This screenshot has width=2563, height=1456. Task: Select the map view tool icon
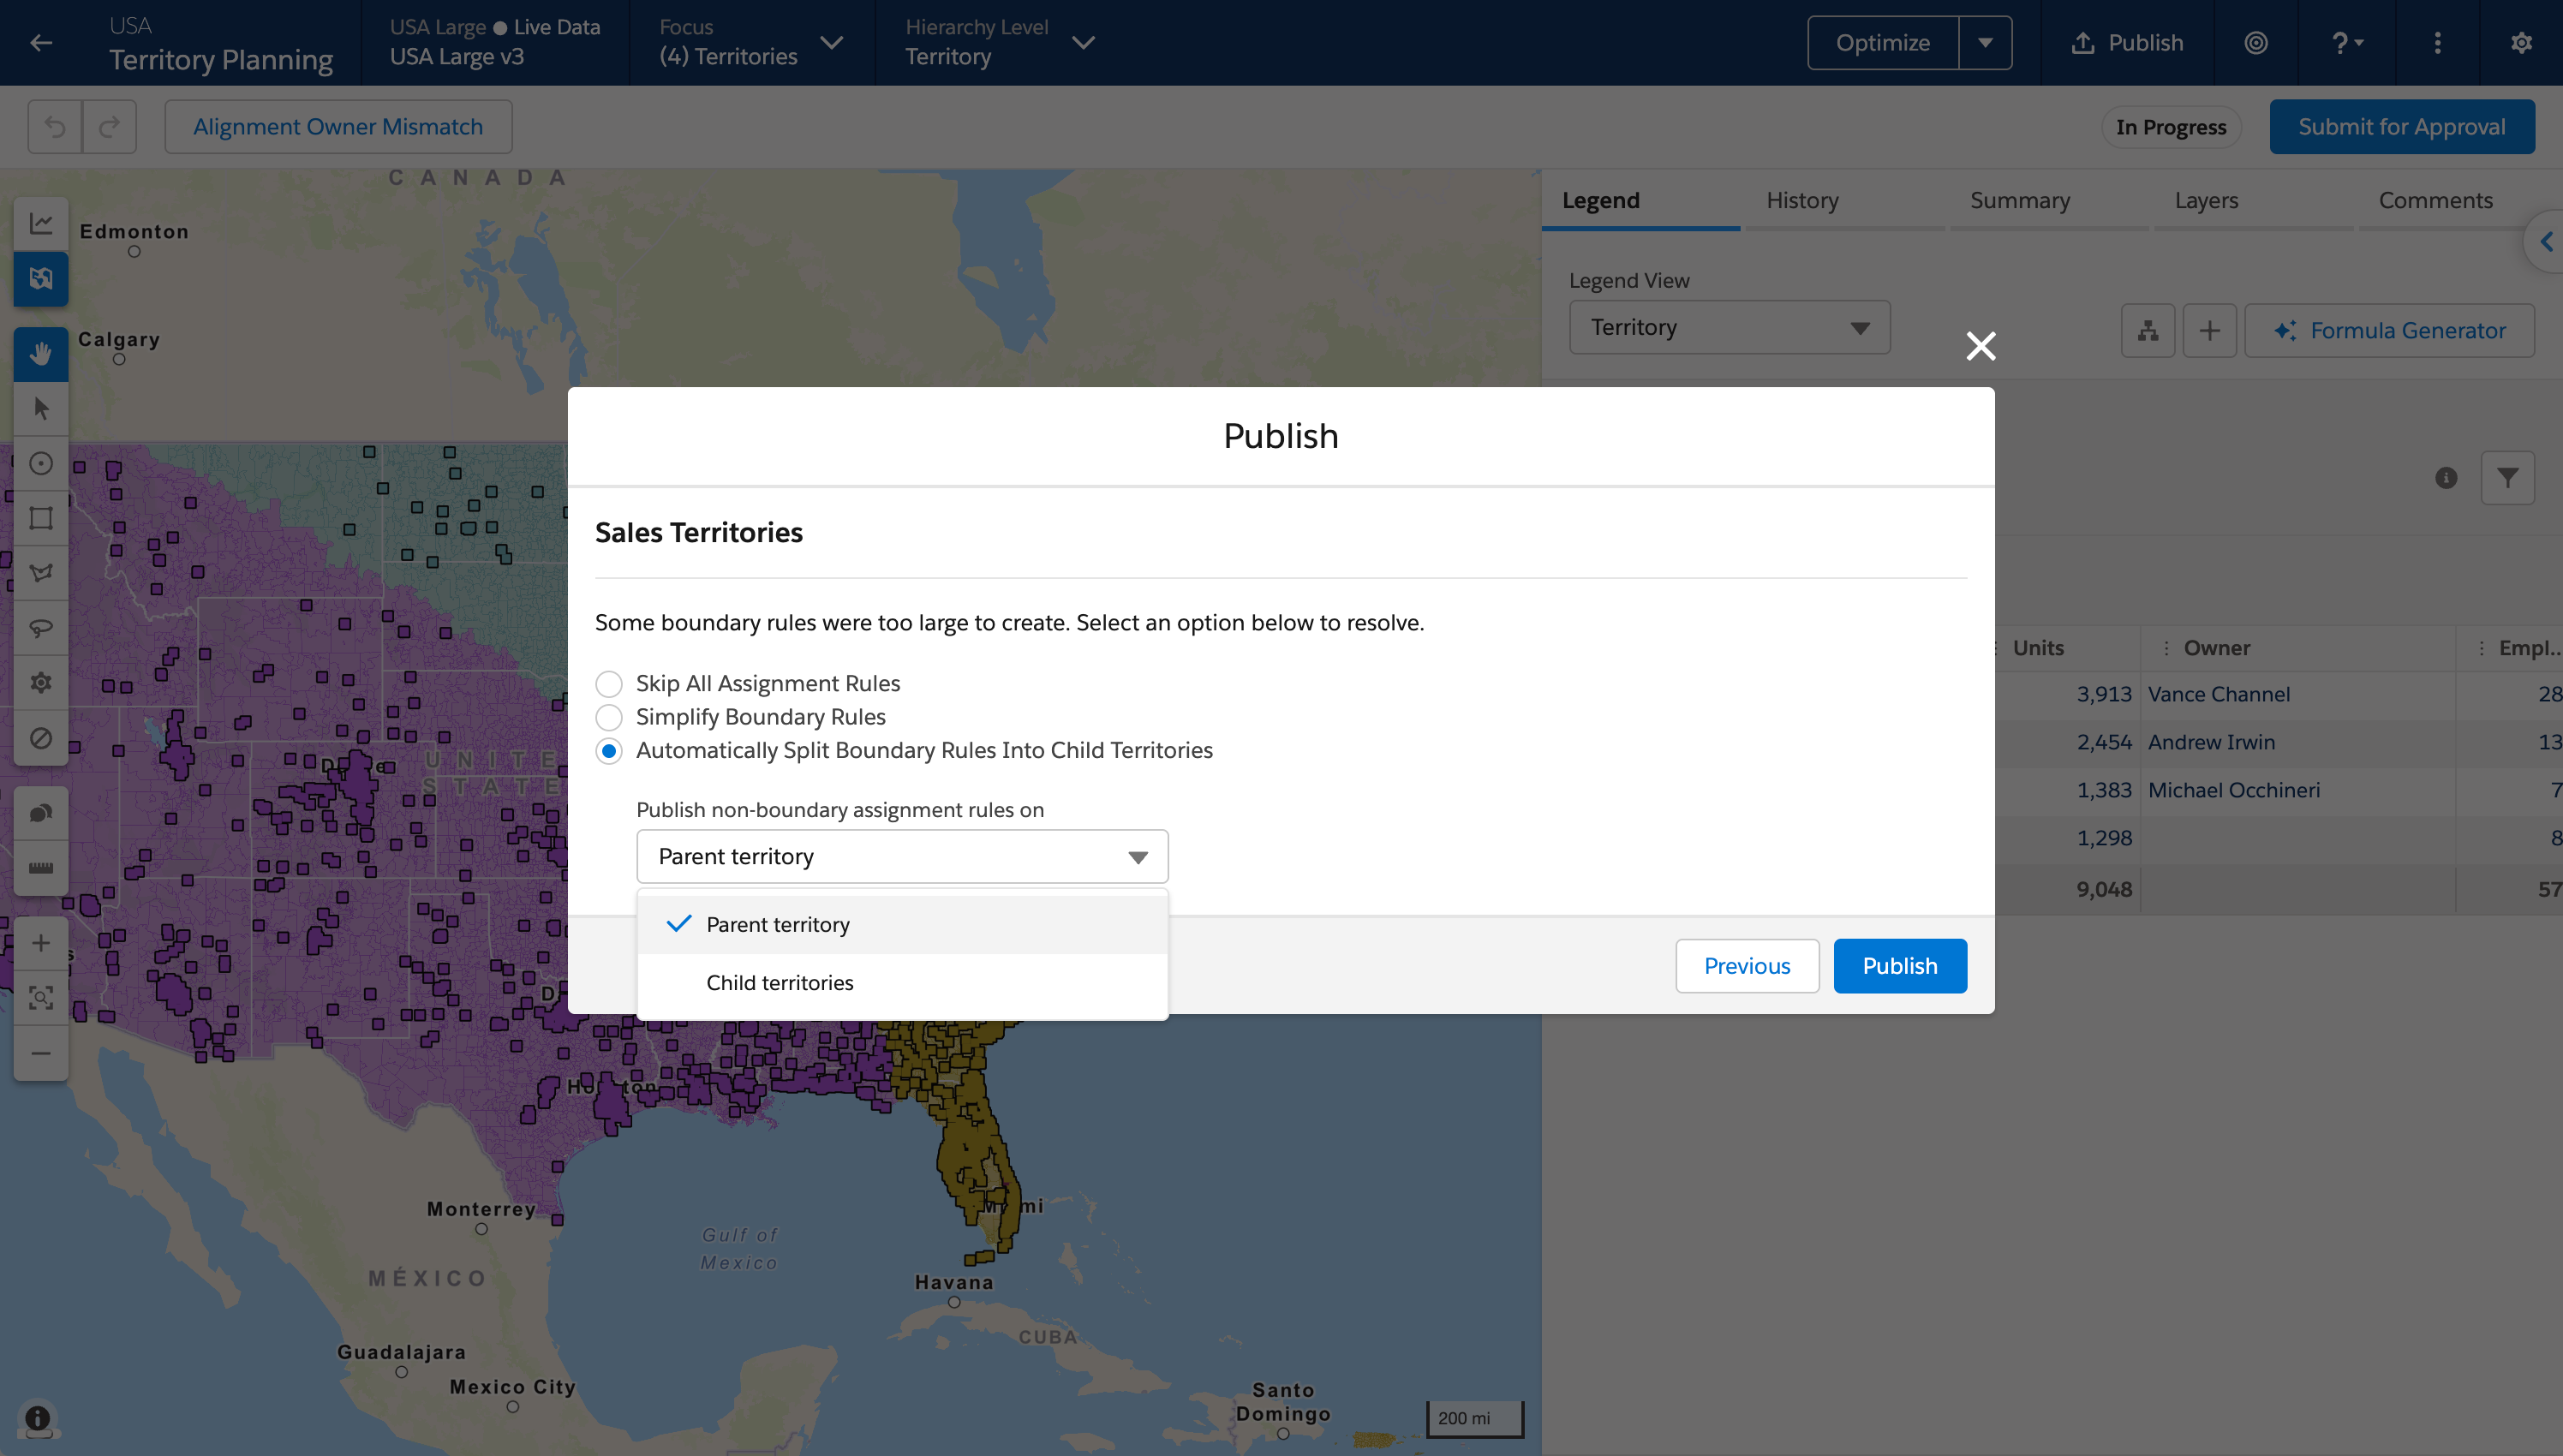tap(41, 278)
